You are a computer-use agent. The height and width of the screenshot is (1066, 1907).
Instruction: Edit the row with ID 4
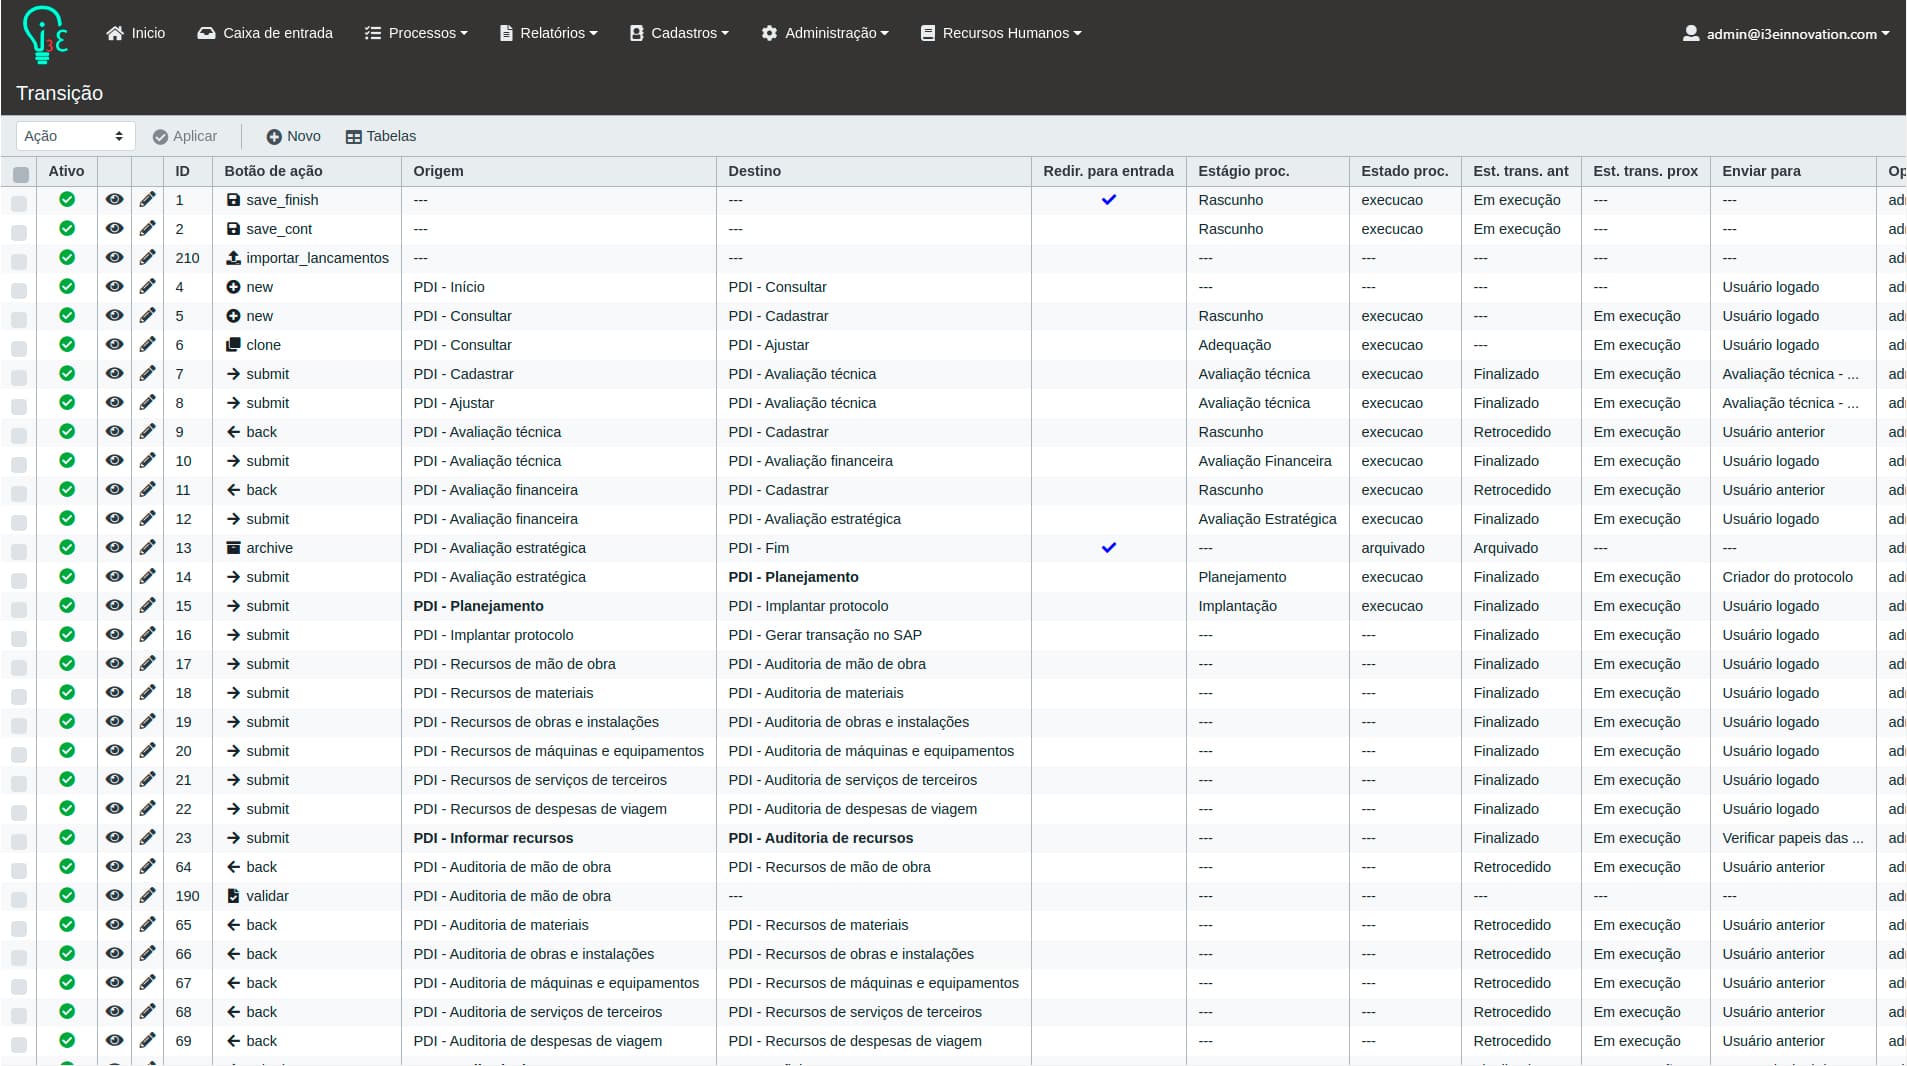click(148, 287)
